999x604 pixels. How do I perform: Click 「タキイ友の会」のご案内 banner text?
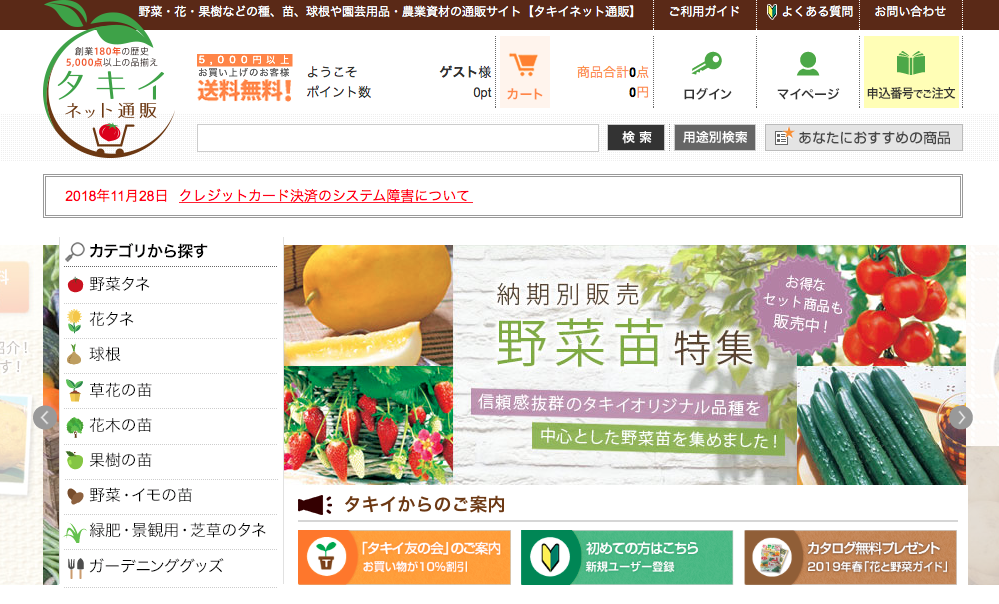[431, 556]
